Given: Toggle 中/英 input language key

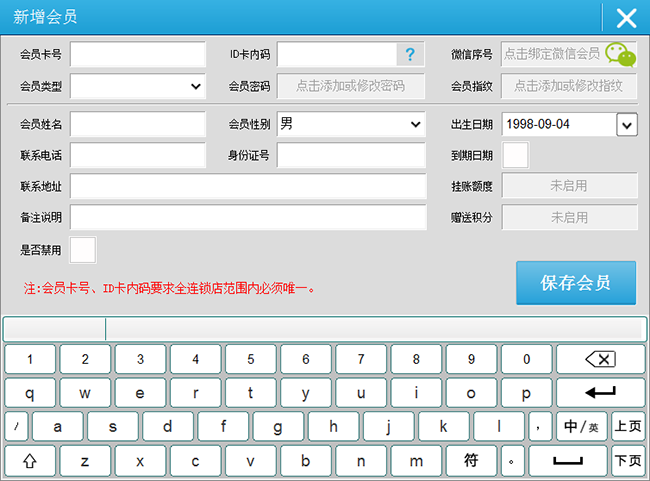Looking at the screenshot, I should click(x=581, y=427).
